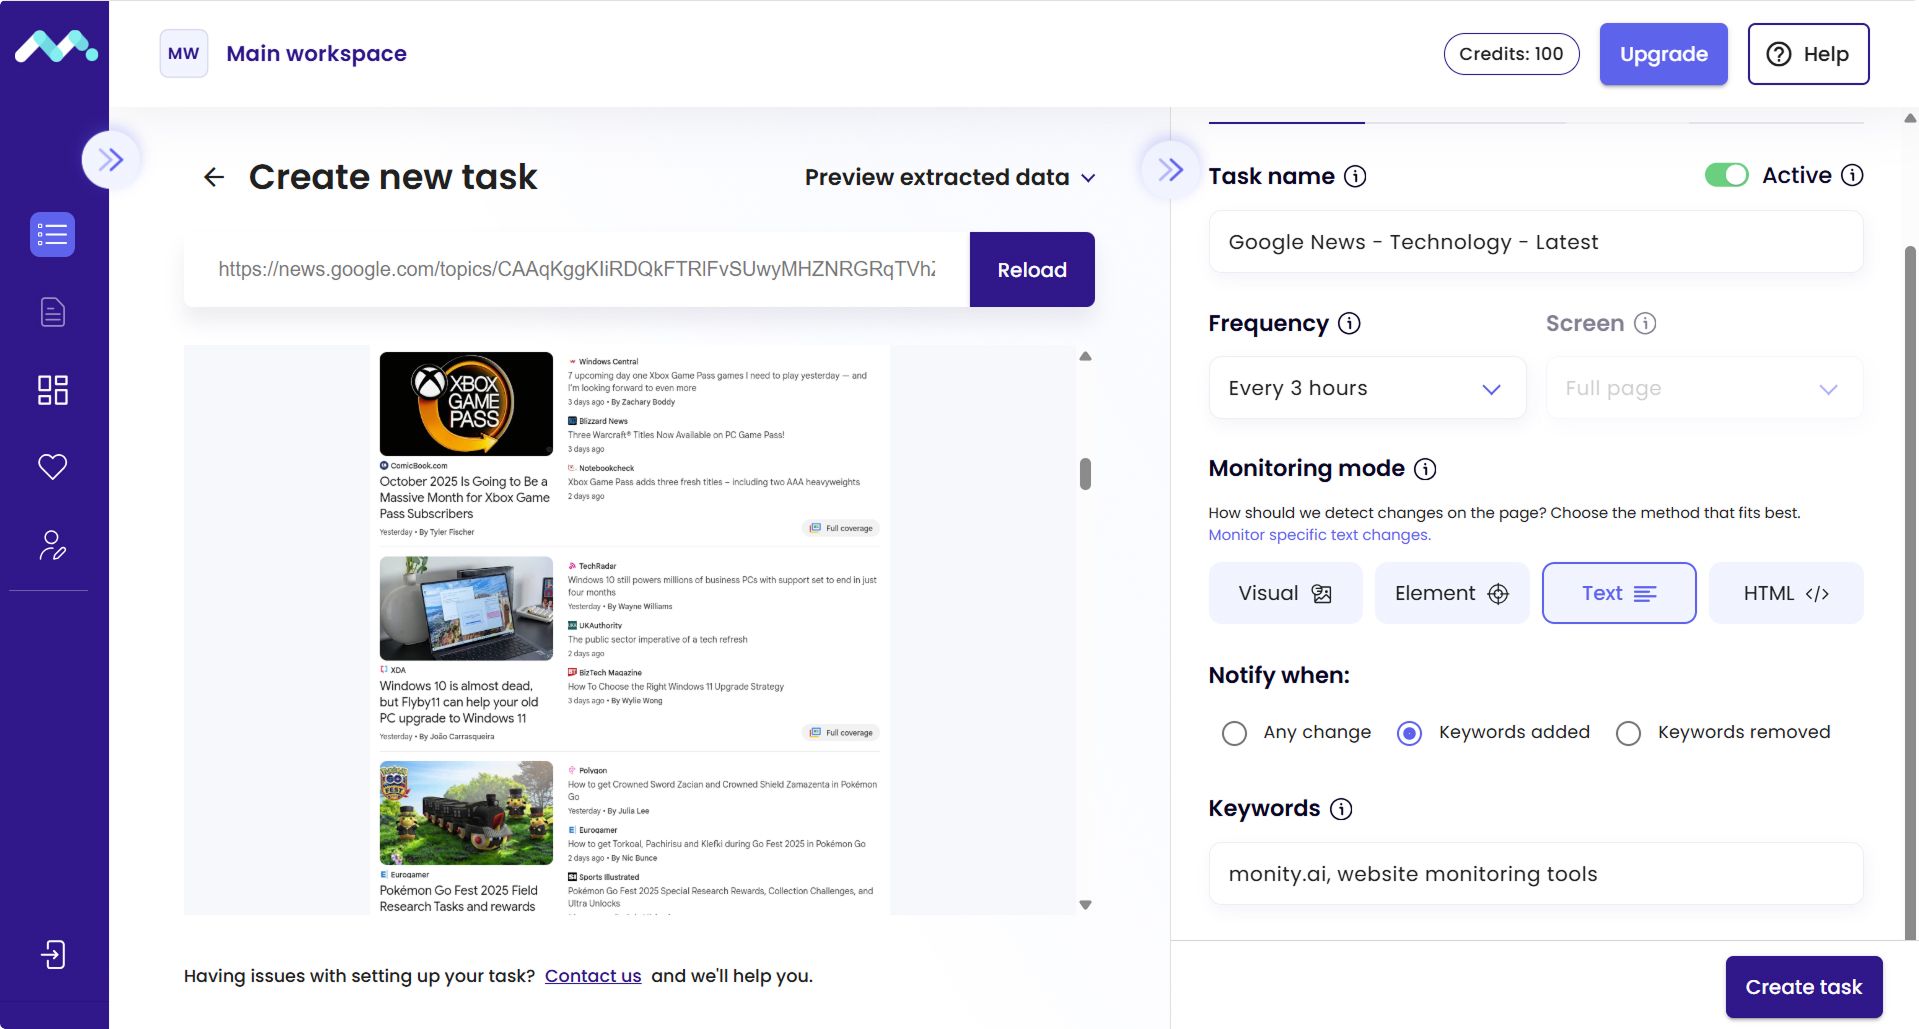Image resolution: width=1919 pixels, height=1029 pixels.
Task: Show Monitoring mode info tooltip icon
Action: pyautogui.click(x=1425, y=468)
